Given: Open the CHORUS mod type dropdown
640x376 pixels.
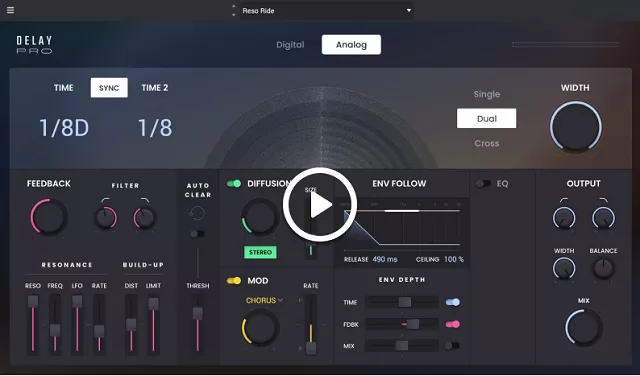Looking at the screenshot, I should click(264, 300).
